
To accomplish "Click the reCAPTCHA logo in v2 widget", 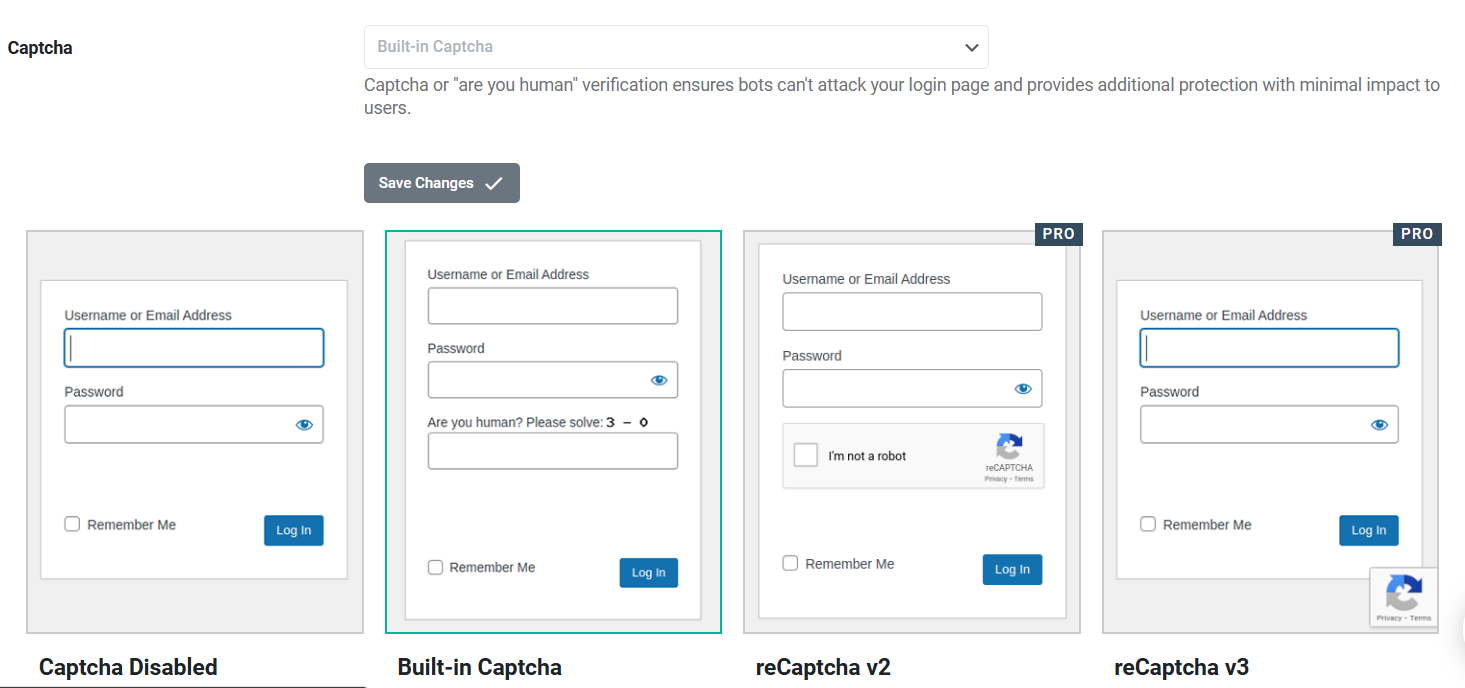I will (1009, 447).
